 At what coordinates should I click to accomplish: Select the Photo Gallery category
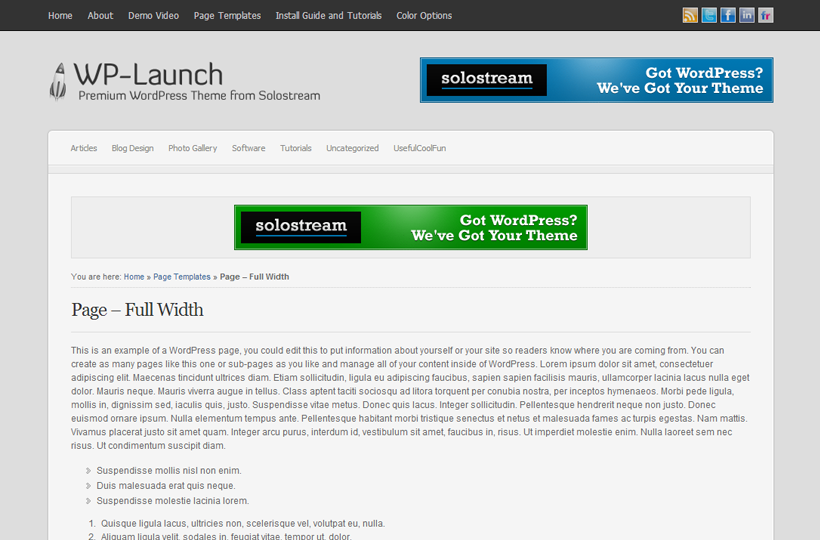pyautogui.click(x=192, y=148)
